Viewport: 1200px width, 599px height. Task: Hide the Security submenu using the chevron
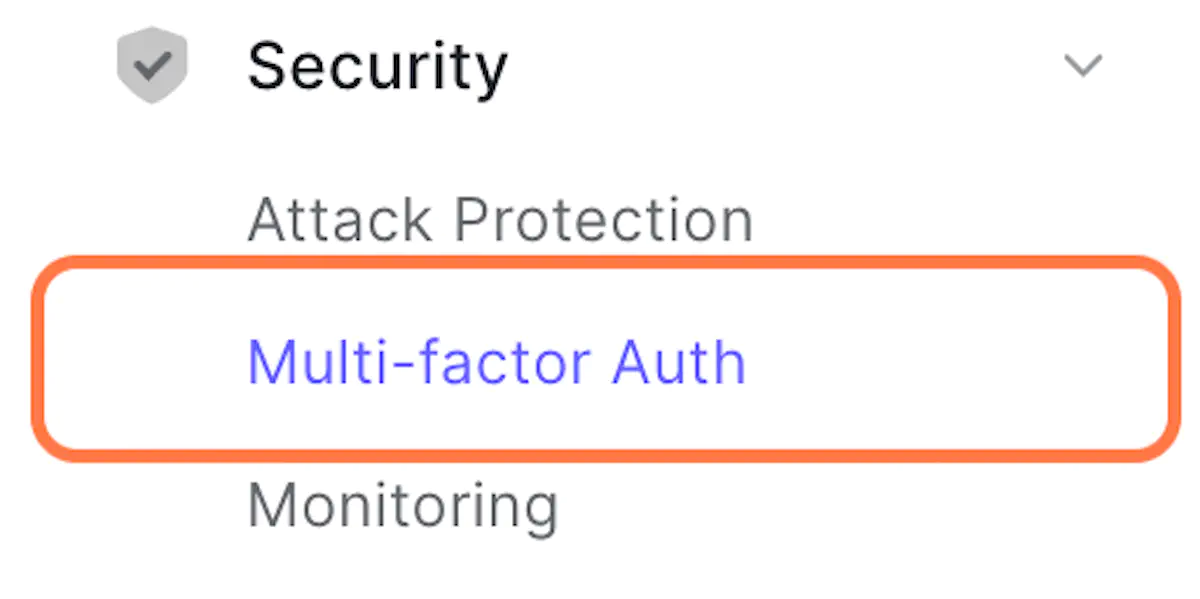(x=1083, y=66)
